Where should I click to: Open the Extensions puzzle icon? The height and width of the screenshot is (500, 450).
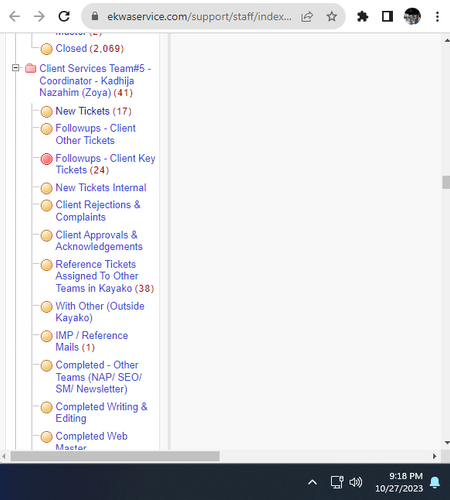362,16
